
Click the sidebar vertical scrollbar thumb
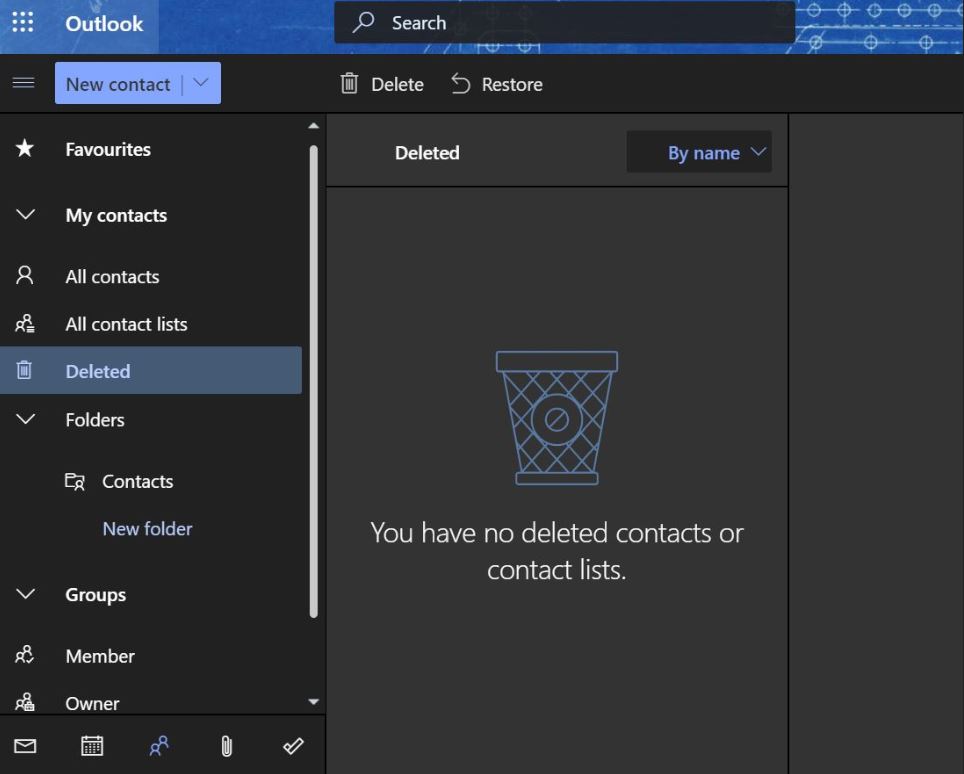pos(314,381)
